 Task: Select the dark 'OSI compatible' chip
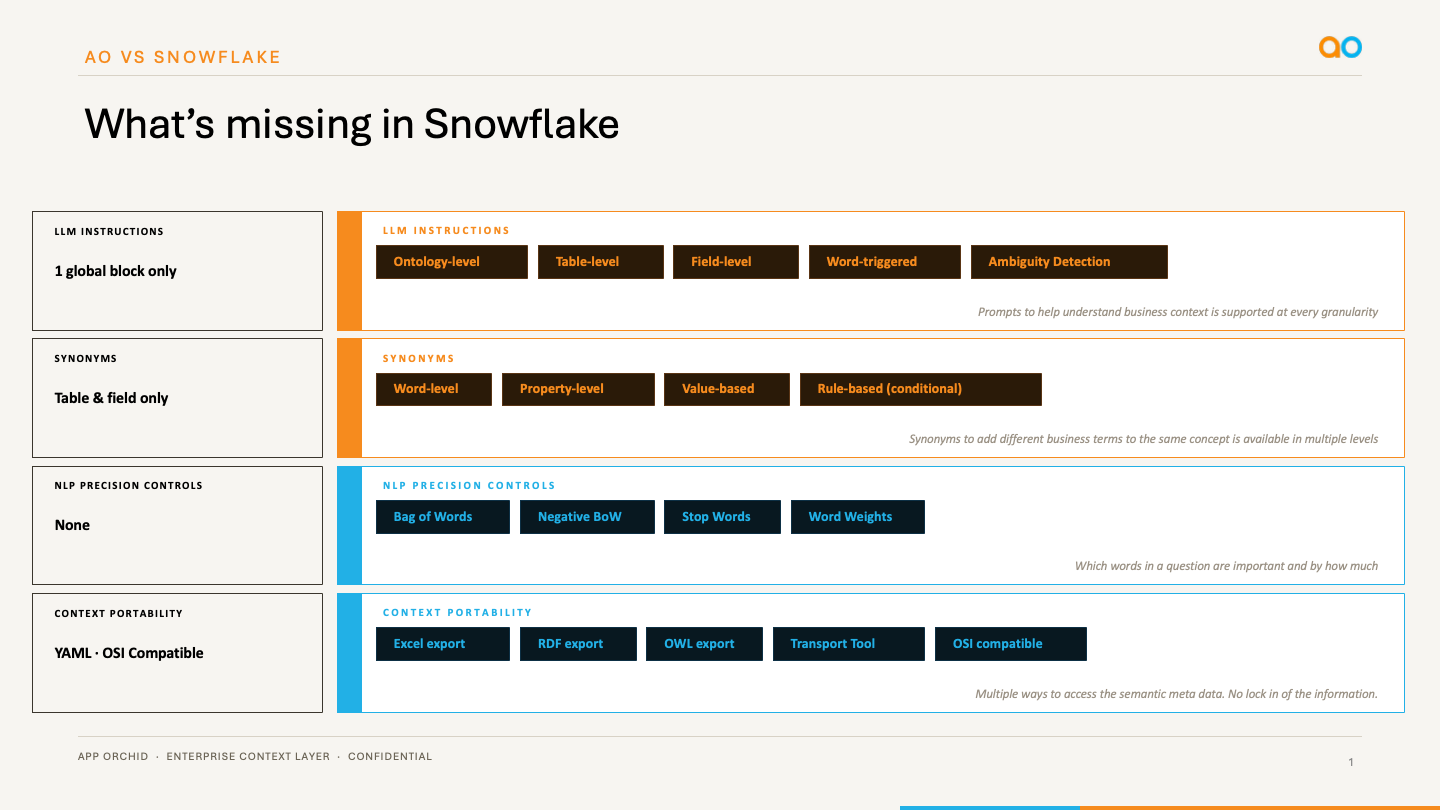1011,644
